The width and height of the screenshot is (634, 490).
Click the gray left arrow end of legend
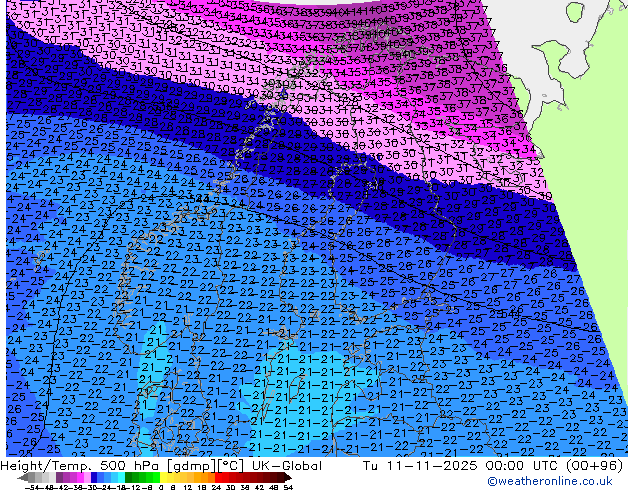[23, 477]
